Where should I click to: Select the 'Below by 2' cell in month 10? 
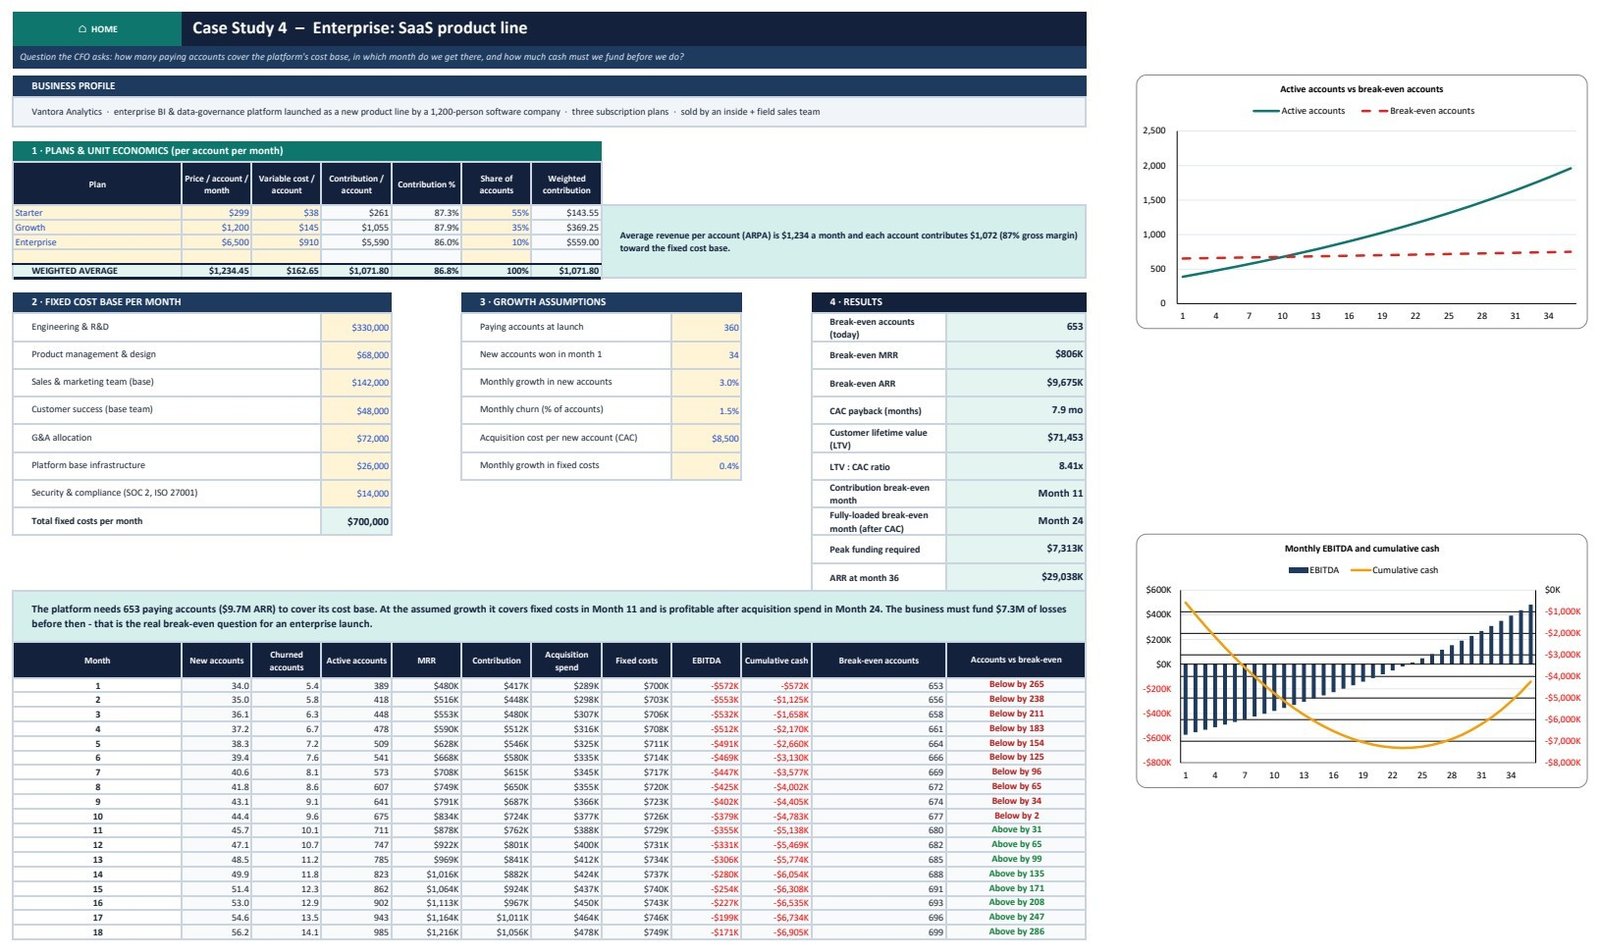click(1016, 816)
